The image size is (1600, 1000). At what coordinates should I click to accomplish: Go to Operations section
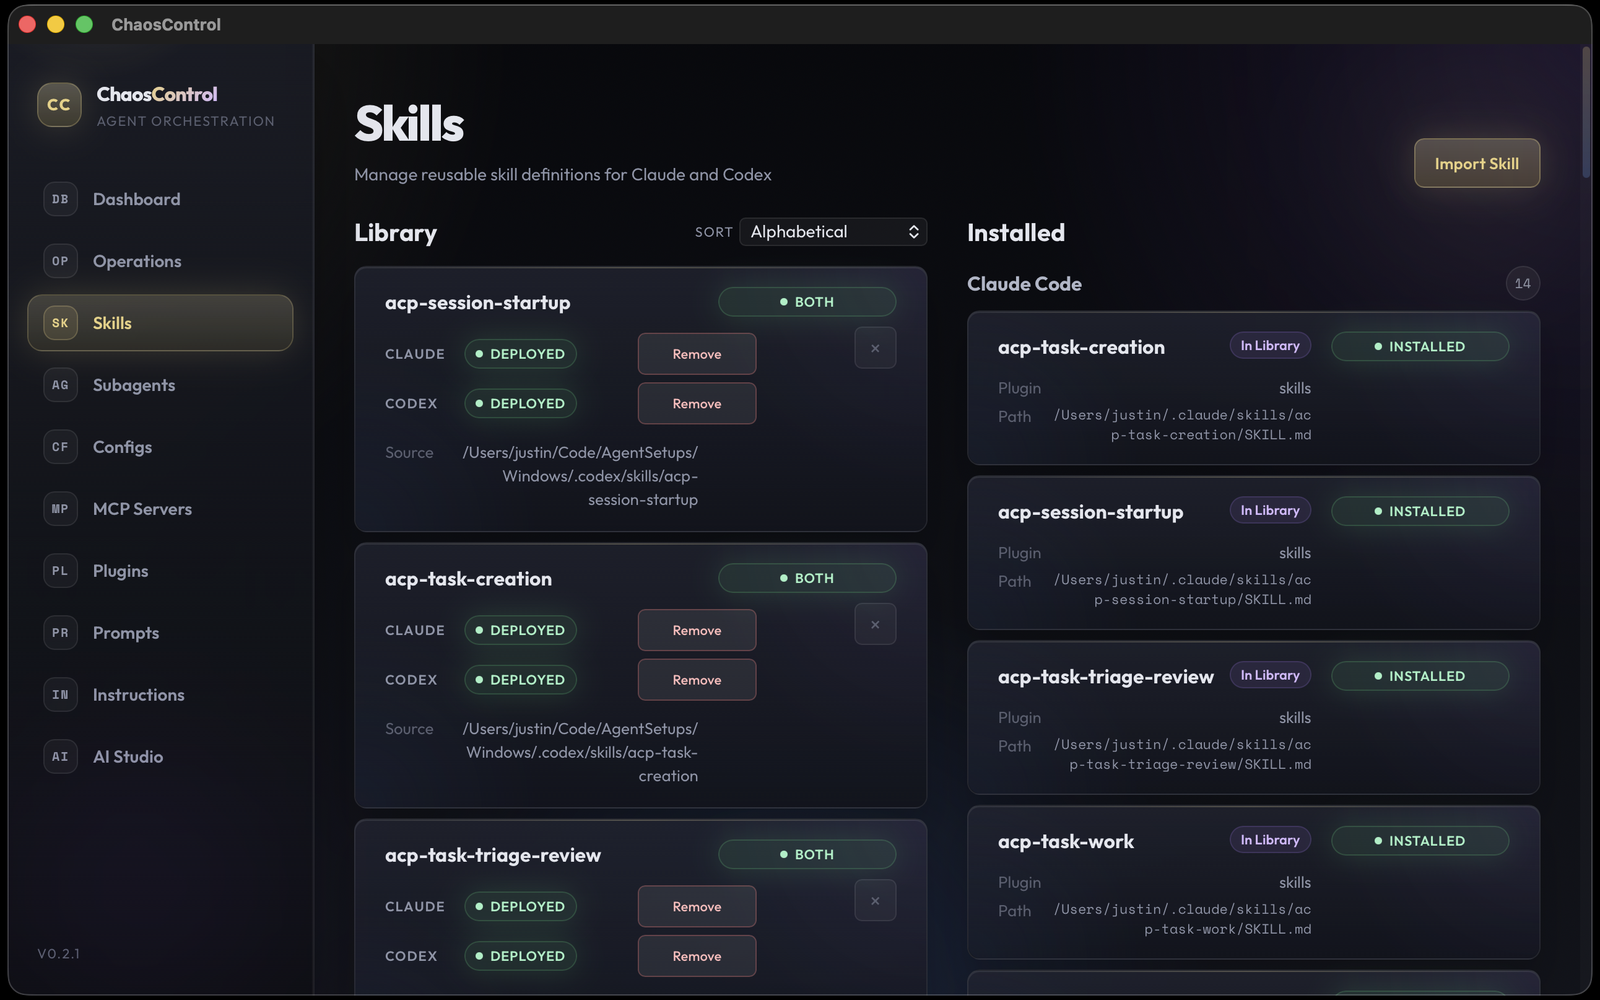[x=160, y=261]
